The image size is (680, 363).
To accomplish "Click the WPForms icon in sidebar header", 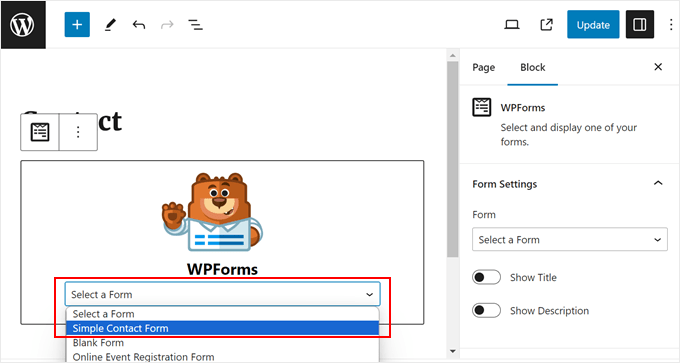I will [x=481, y=107].
